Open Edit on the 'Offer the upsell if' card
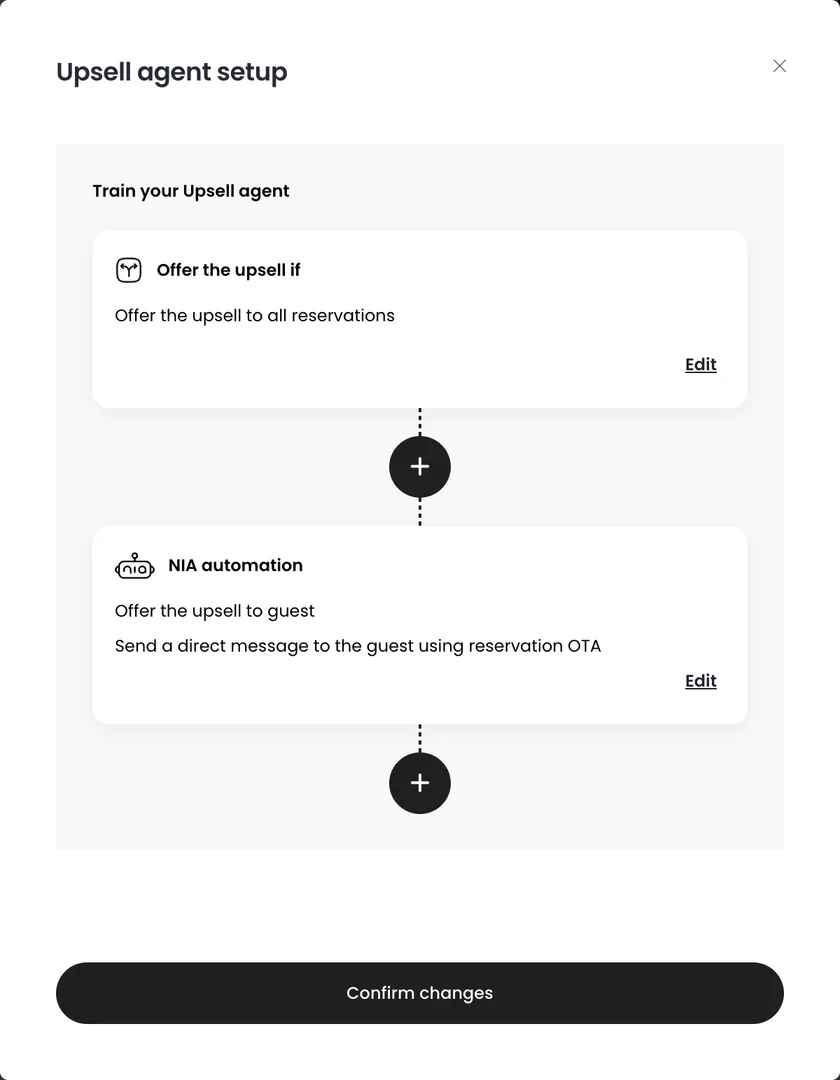Viewport: 840px width, 1080px height. [x=700, y=364]
